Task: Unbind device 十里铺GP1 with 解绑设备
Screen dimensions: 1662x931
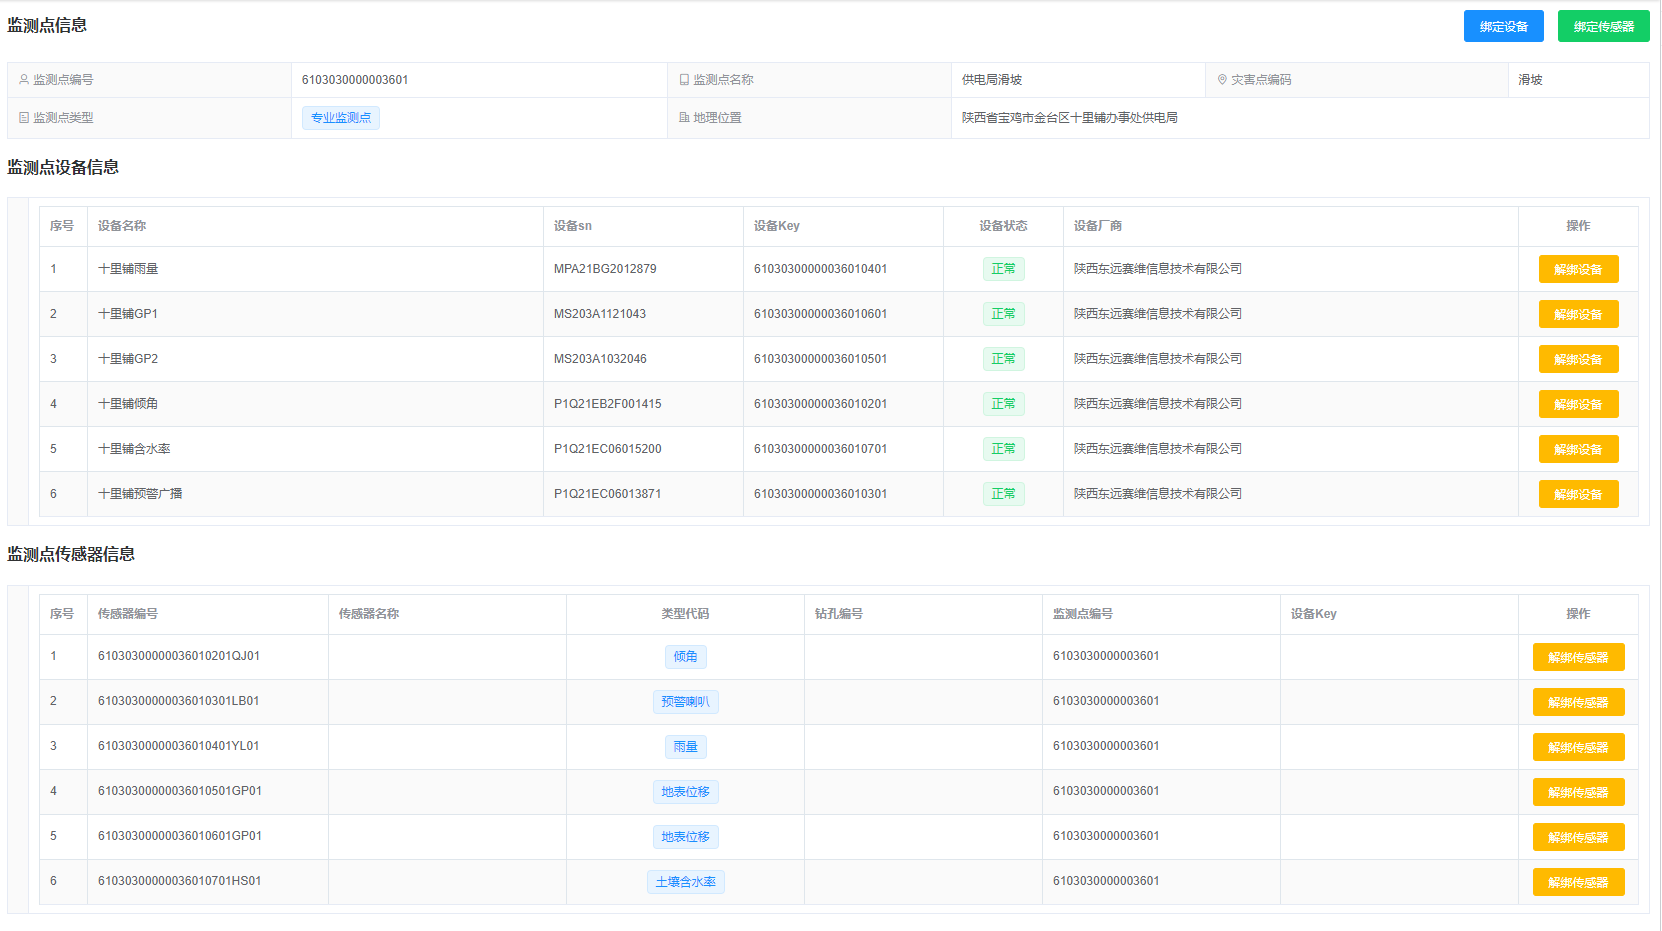Action: click(x=1578, y=314)
